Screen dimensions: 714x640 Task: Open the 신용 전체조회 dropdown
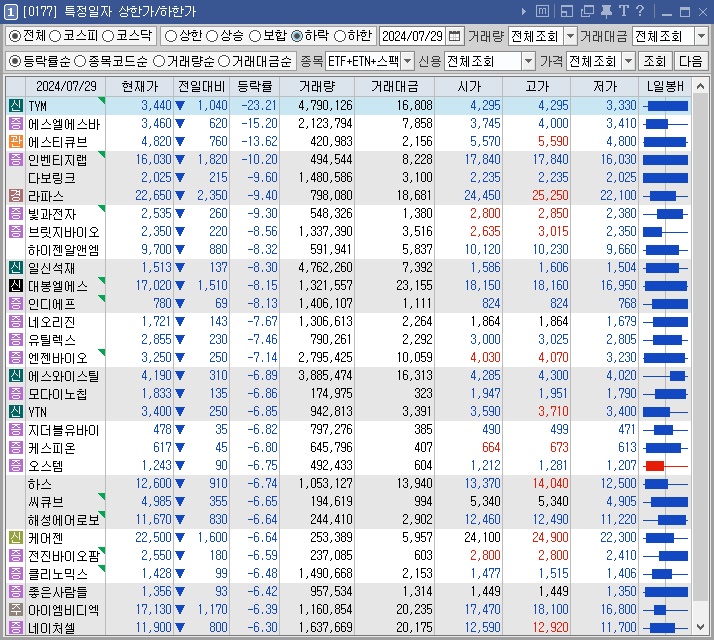(x=528, y=61)
